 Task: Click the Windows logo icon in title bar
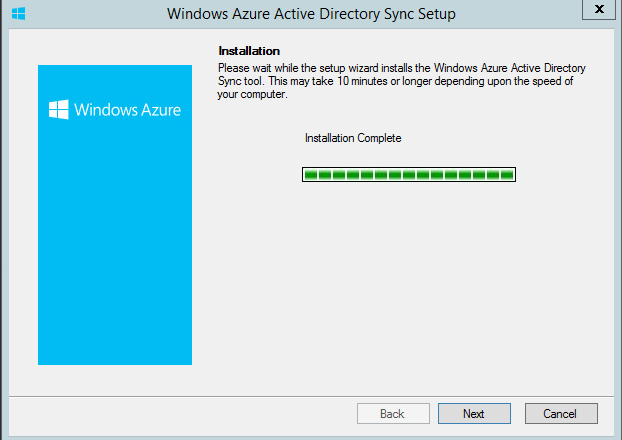[18, 13]
